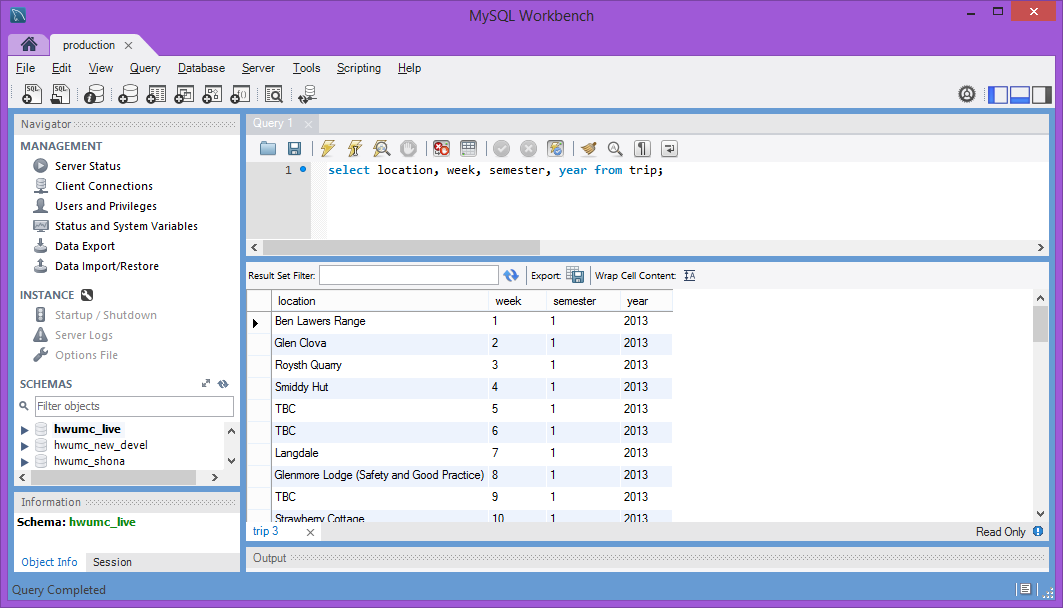Expand the hwumc_live schema
The image size is (1063, 608).
(x=24, y=430)
